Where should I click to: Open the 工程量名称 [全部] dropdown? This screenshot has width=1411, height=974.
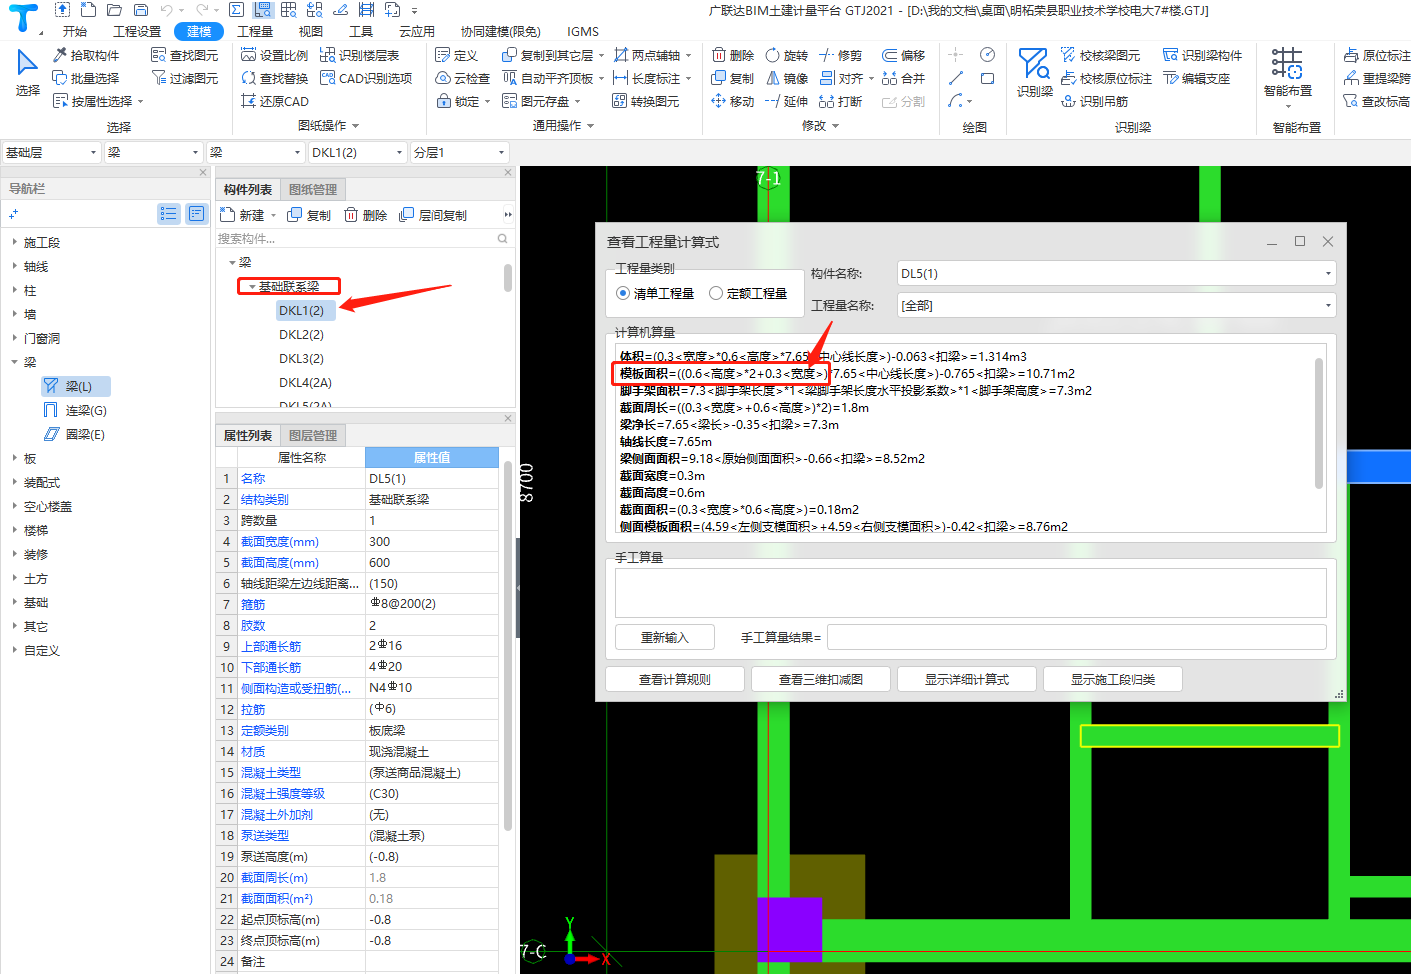click(x=1116, y=305)
